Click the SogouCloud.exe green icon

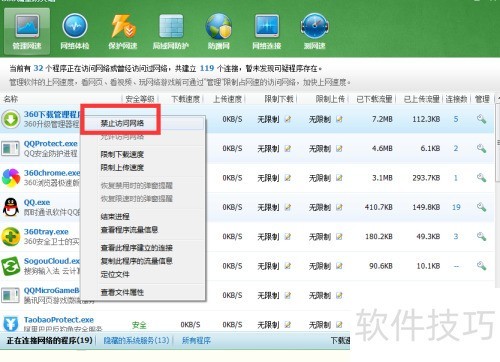point(11,266)
